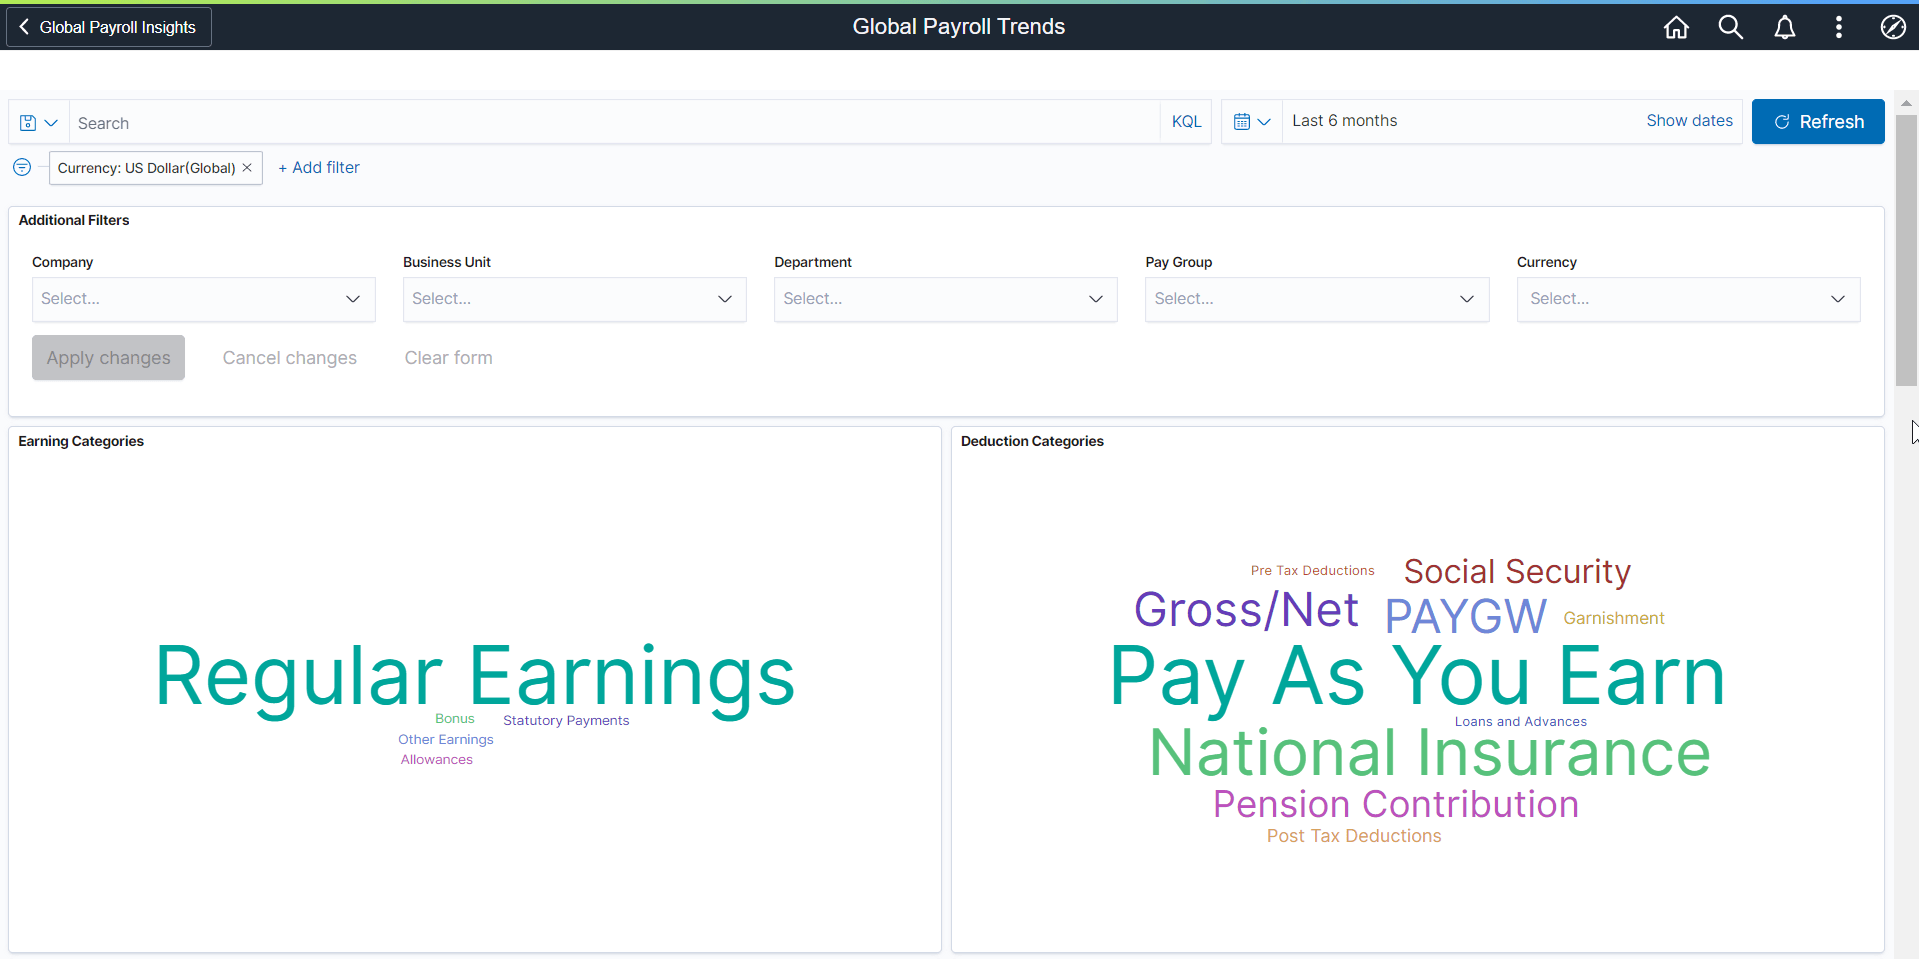Screen dimensions: 1919x959
Task: Remove the Currency: US Dollar(Global) filter pill
Action: pyautogui.click(x=247, y=167)
